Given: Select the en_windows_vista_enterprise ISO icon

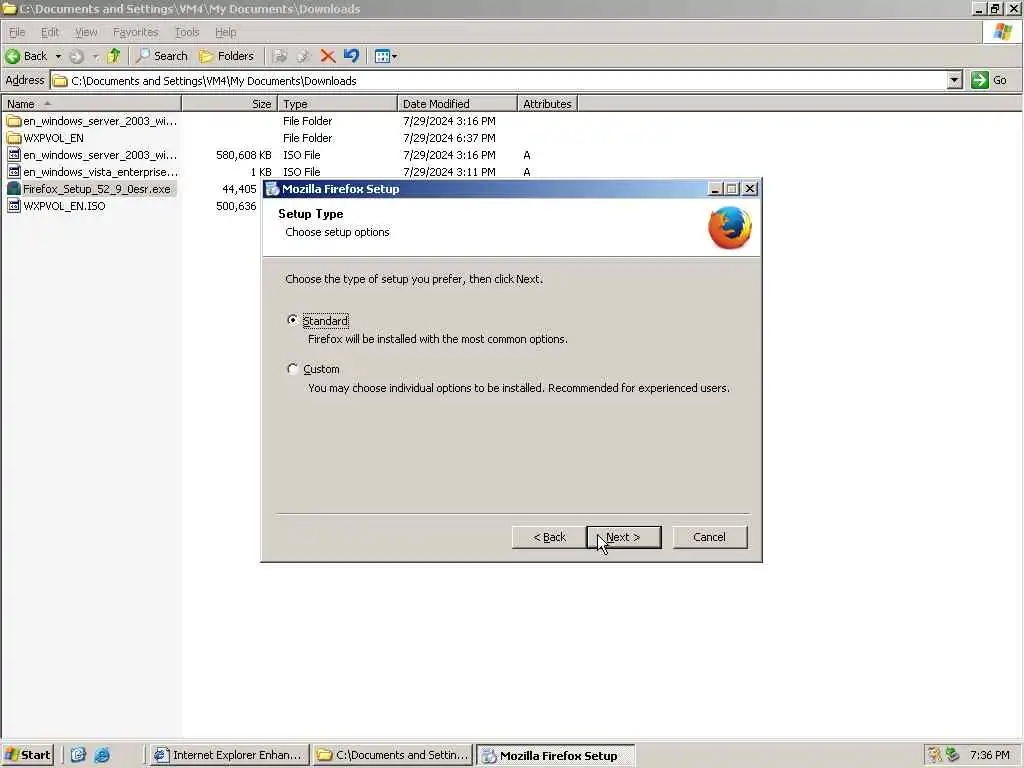Looking at the screenshot, I should [14, 172].
